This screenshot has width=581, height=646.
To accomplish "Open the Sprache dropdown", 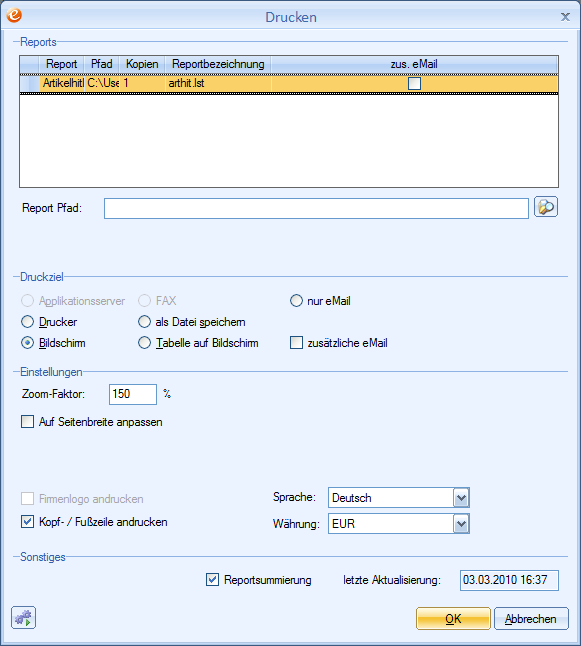I will (461, 498).
